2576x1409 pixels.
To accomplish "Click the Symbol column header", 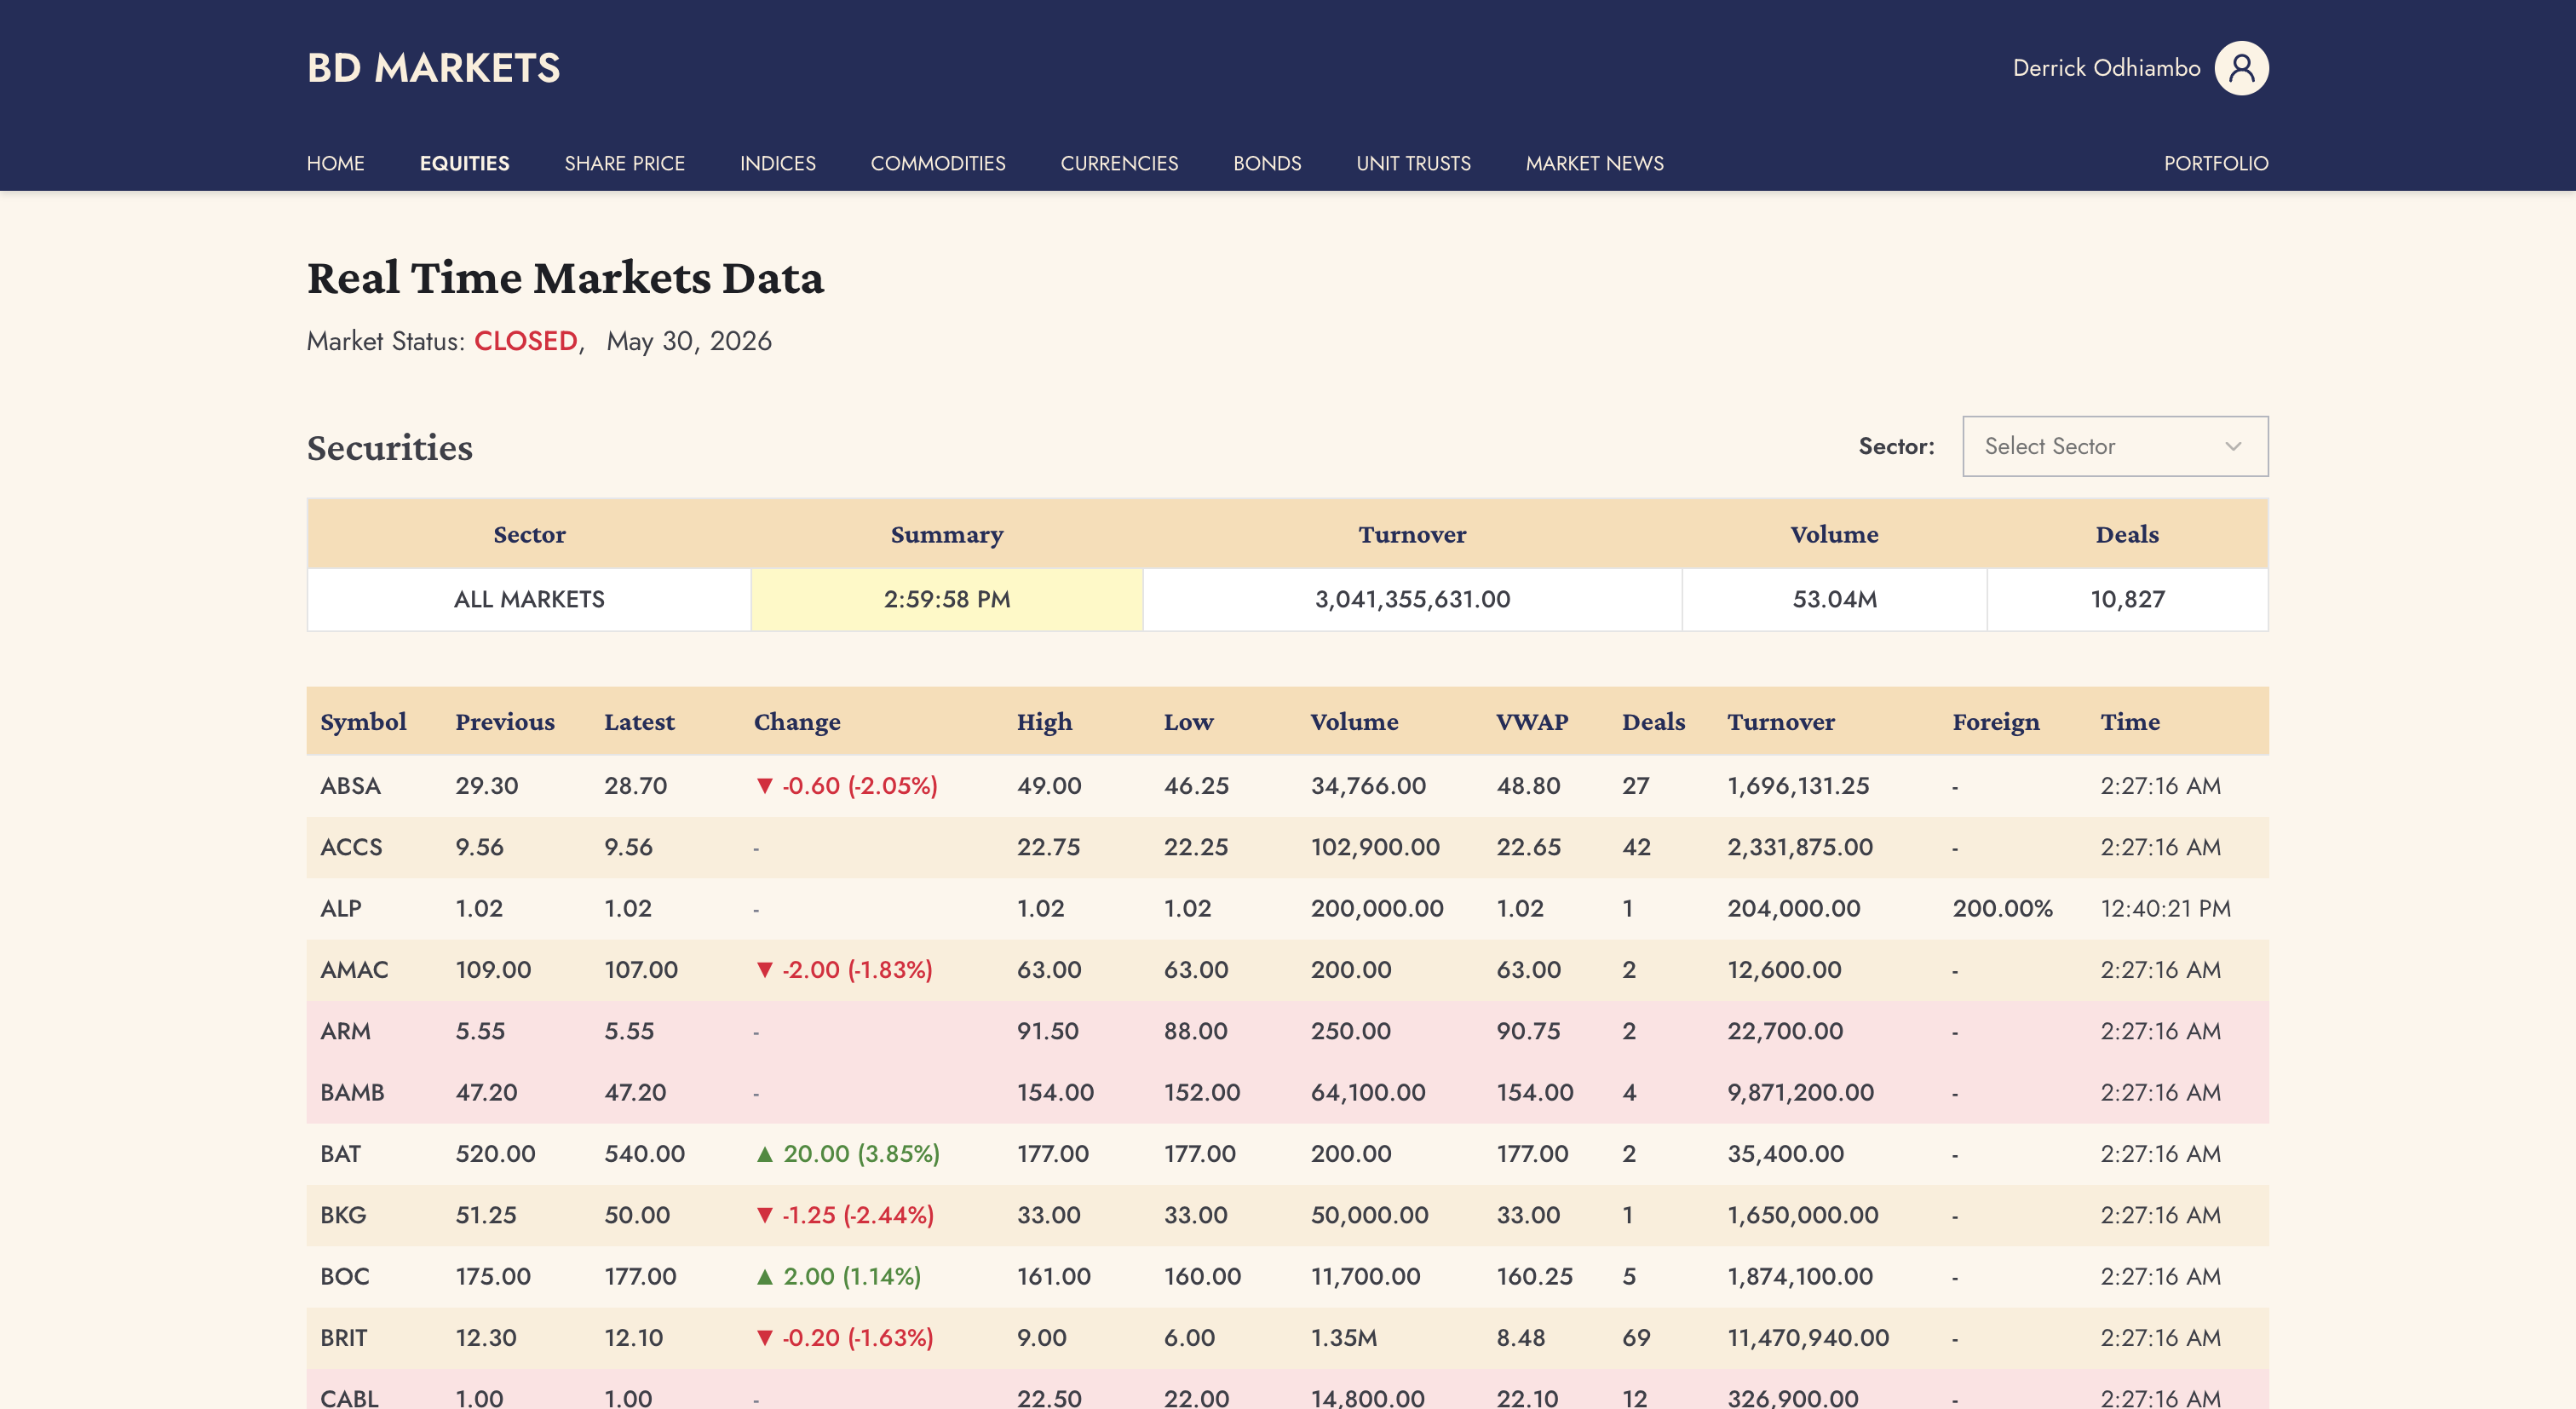I will 363,721.
